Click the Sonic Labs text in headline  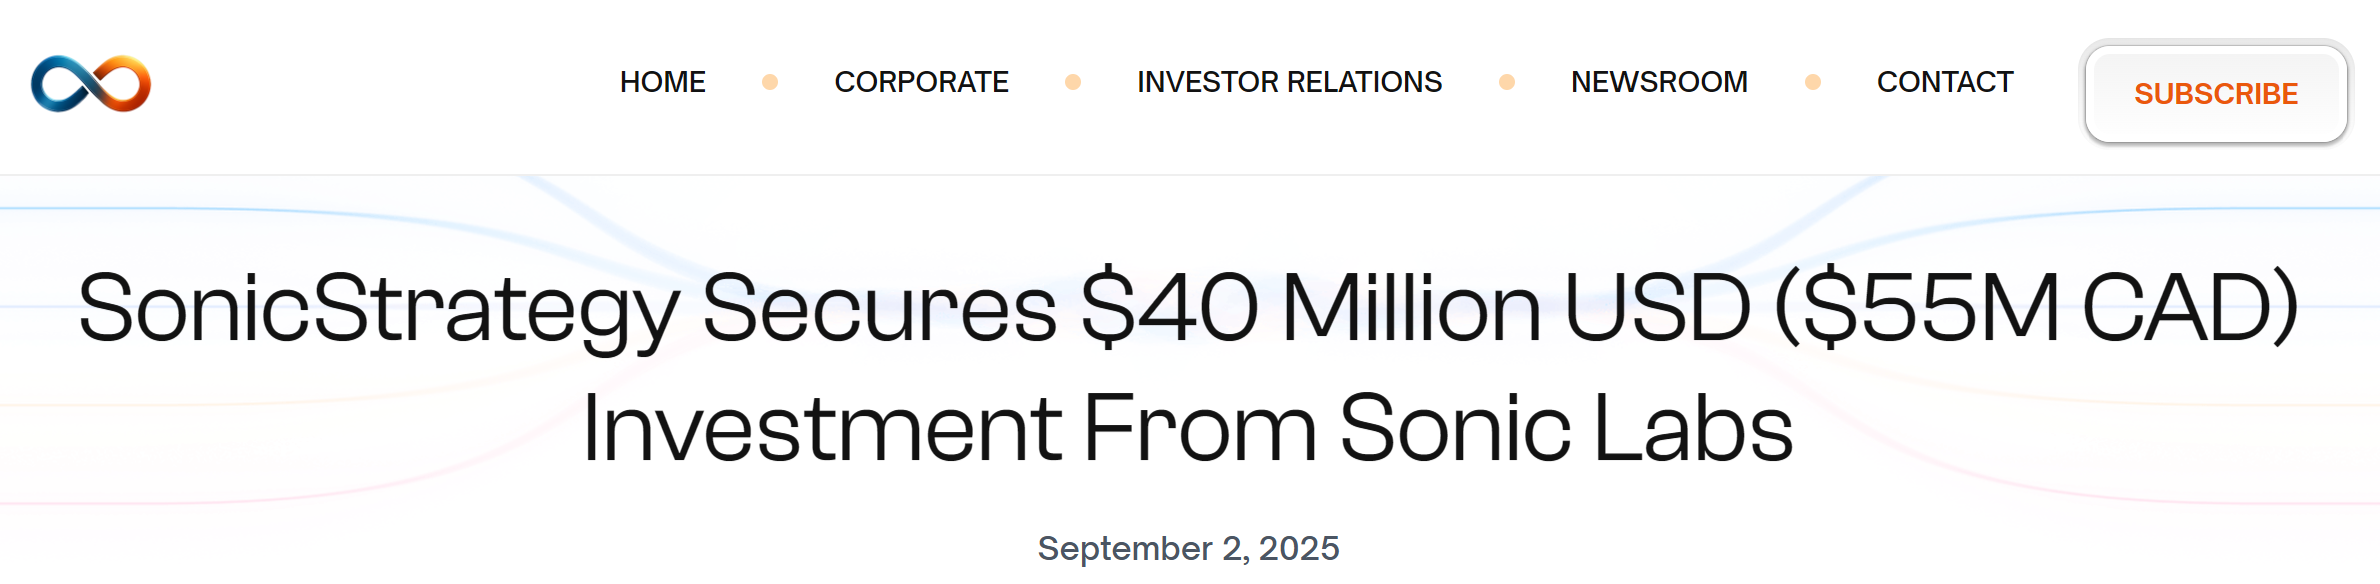(1566, 428)
